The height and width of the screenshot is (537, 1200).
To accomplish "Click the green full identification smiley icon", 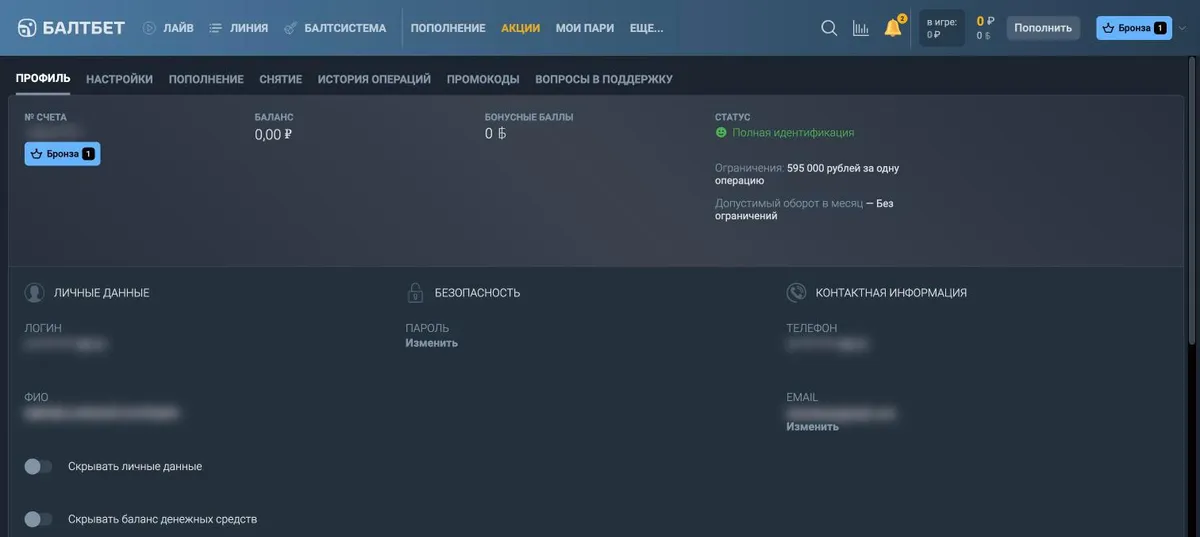I will click(x=721, y=132).
